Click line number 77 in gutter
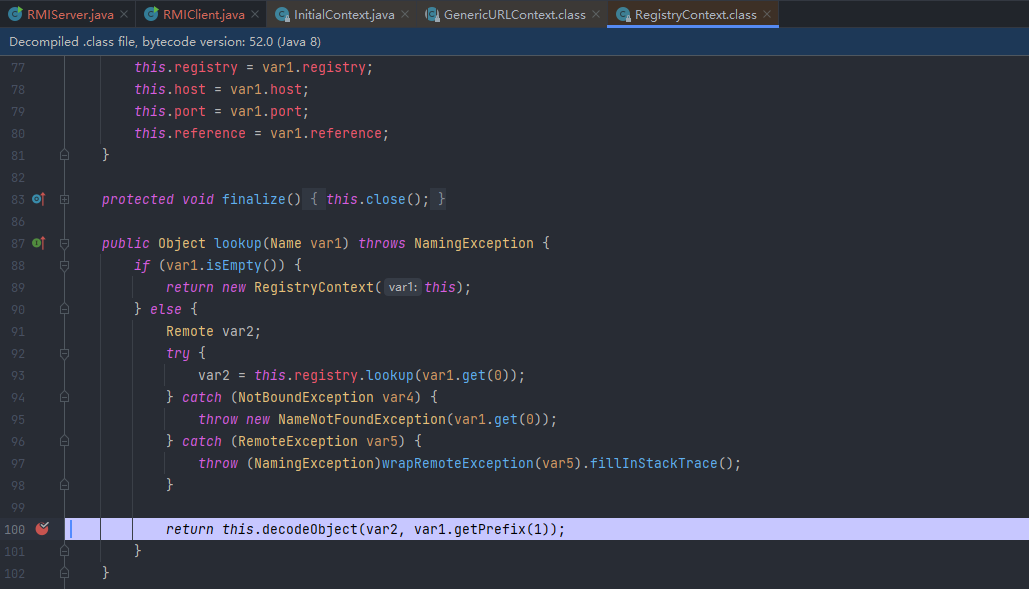1029x589 pixels. tap(18, 68)
